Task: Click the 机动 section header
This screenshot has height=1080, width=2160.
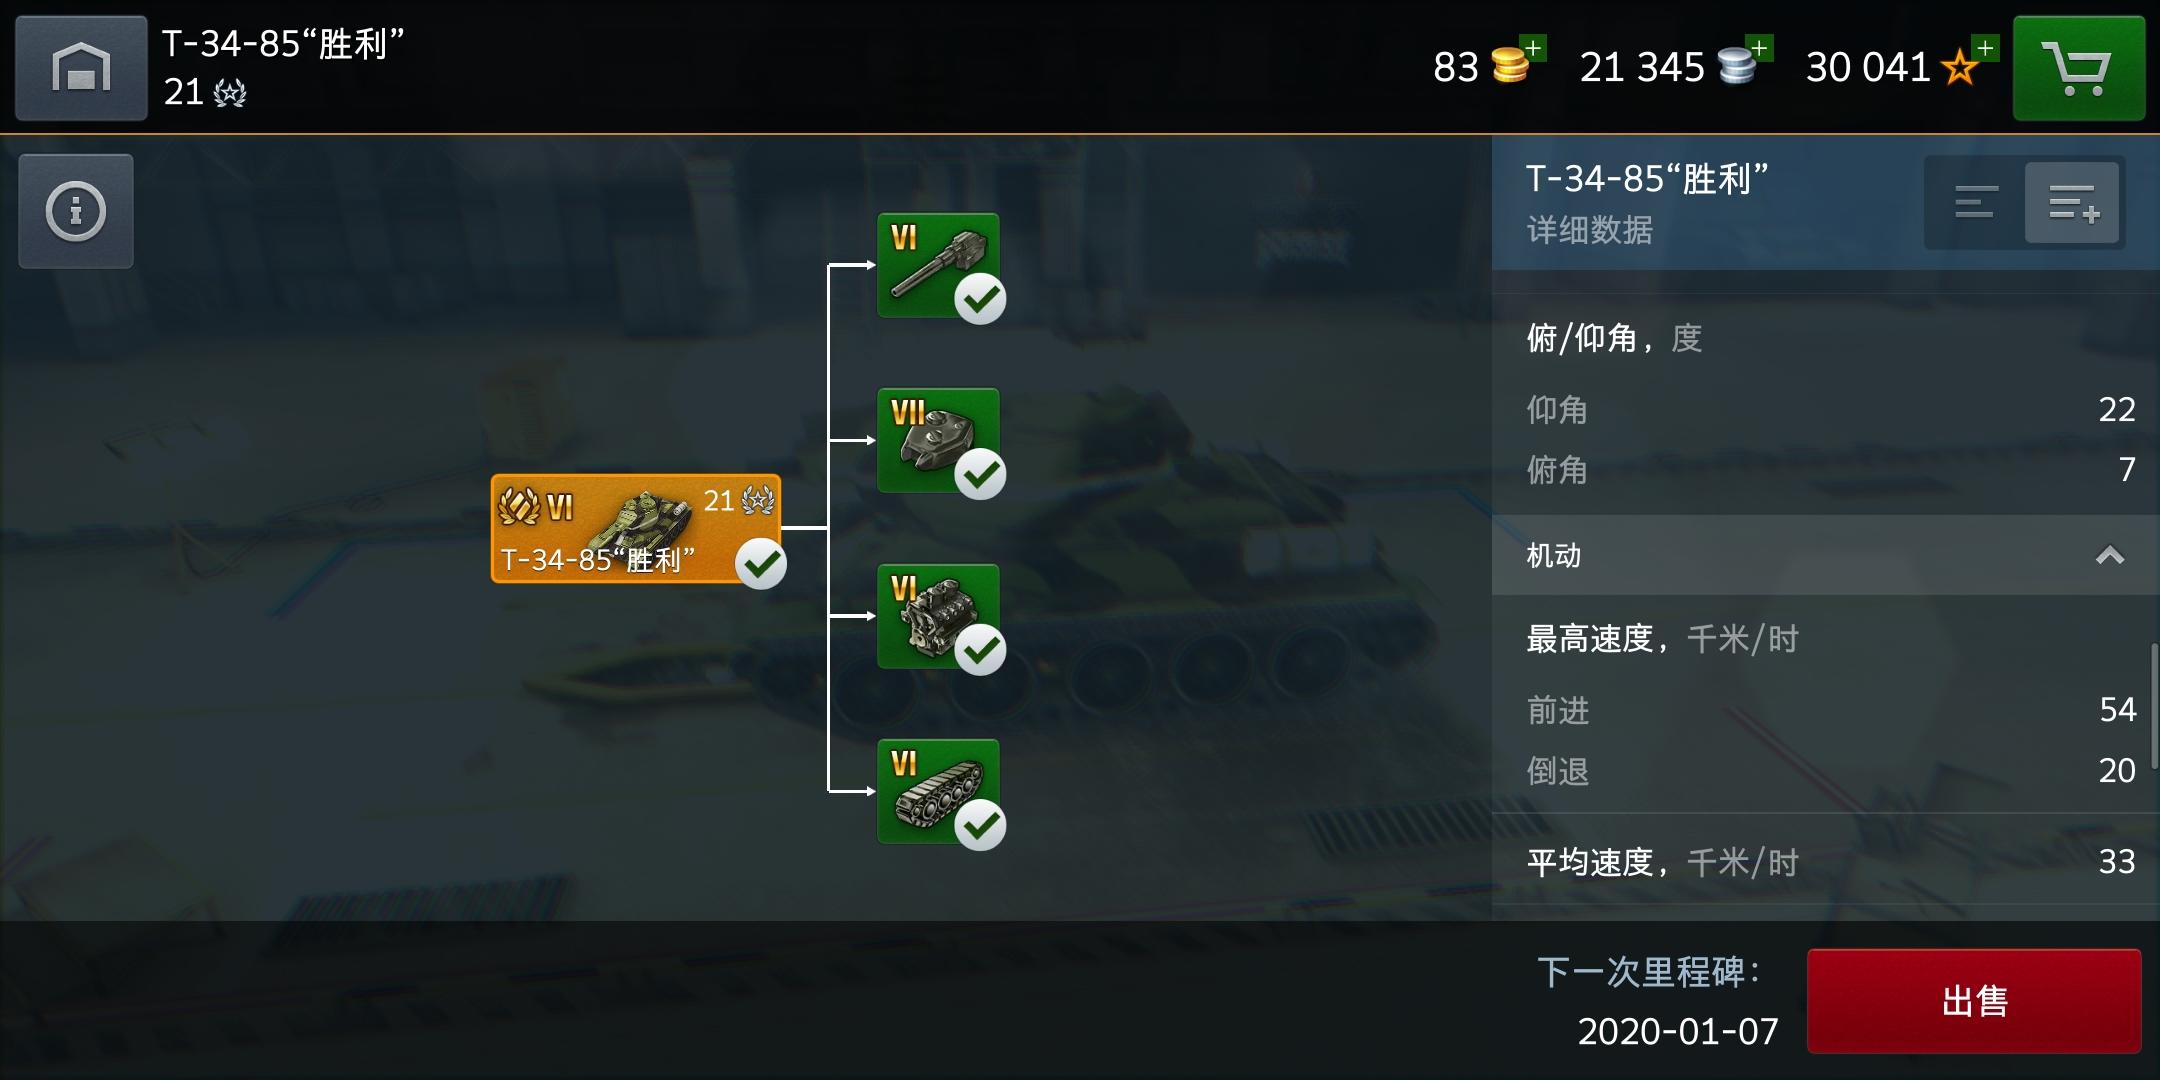Action: pos(1826,555)
